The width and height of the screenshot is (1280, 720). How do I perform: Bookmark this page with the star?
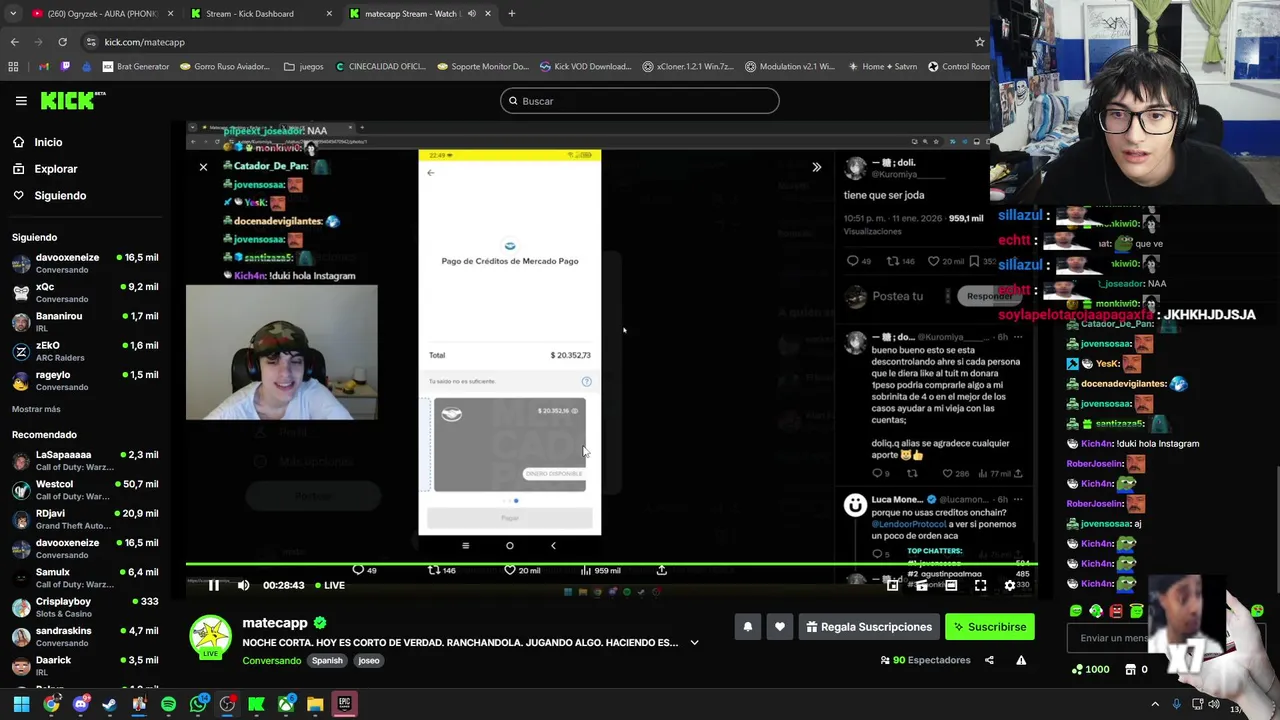(980, 42)
